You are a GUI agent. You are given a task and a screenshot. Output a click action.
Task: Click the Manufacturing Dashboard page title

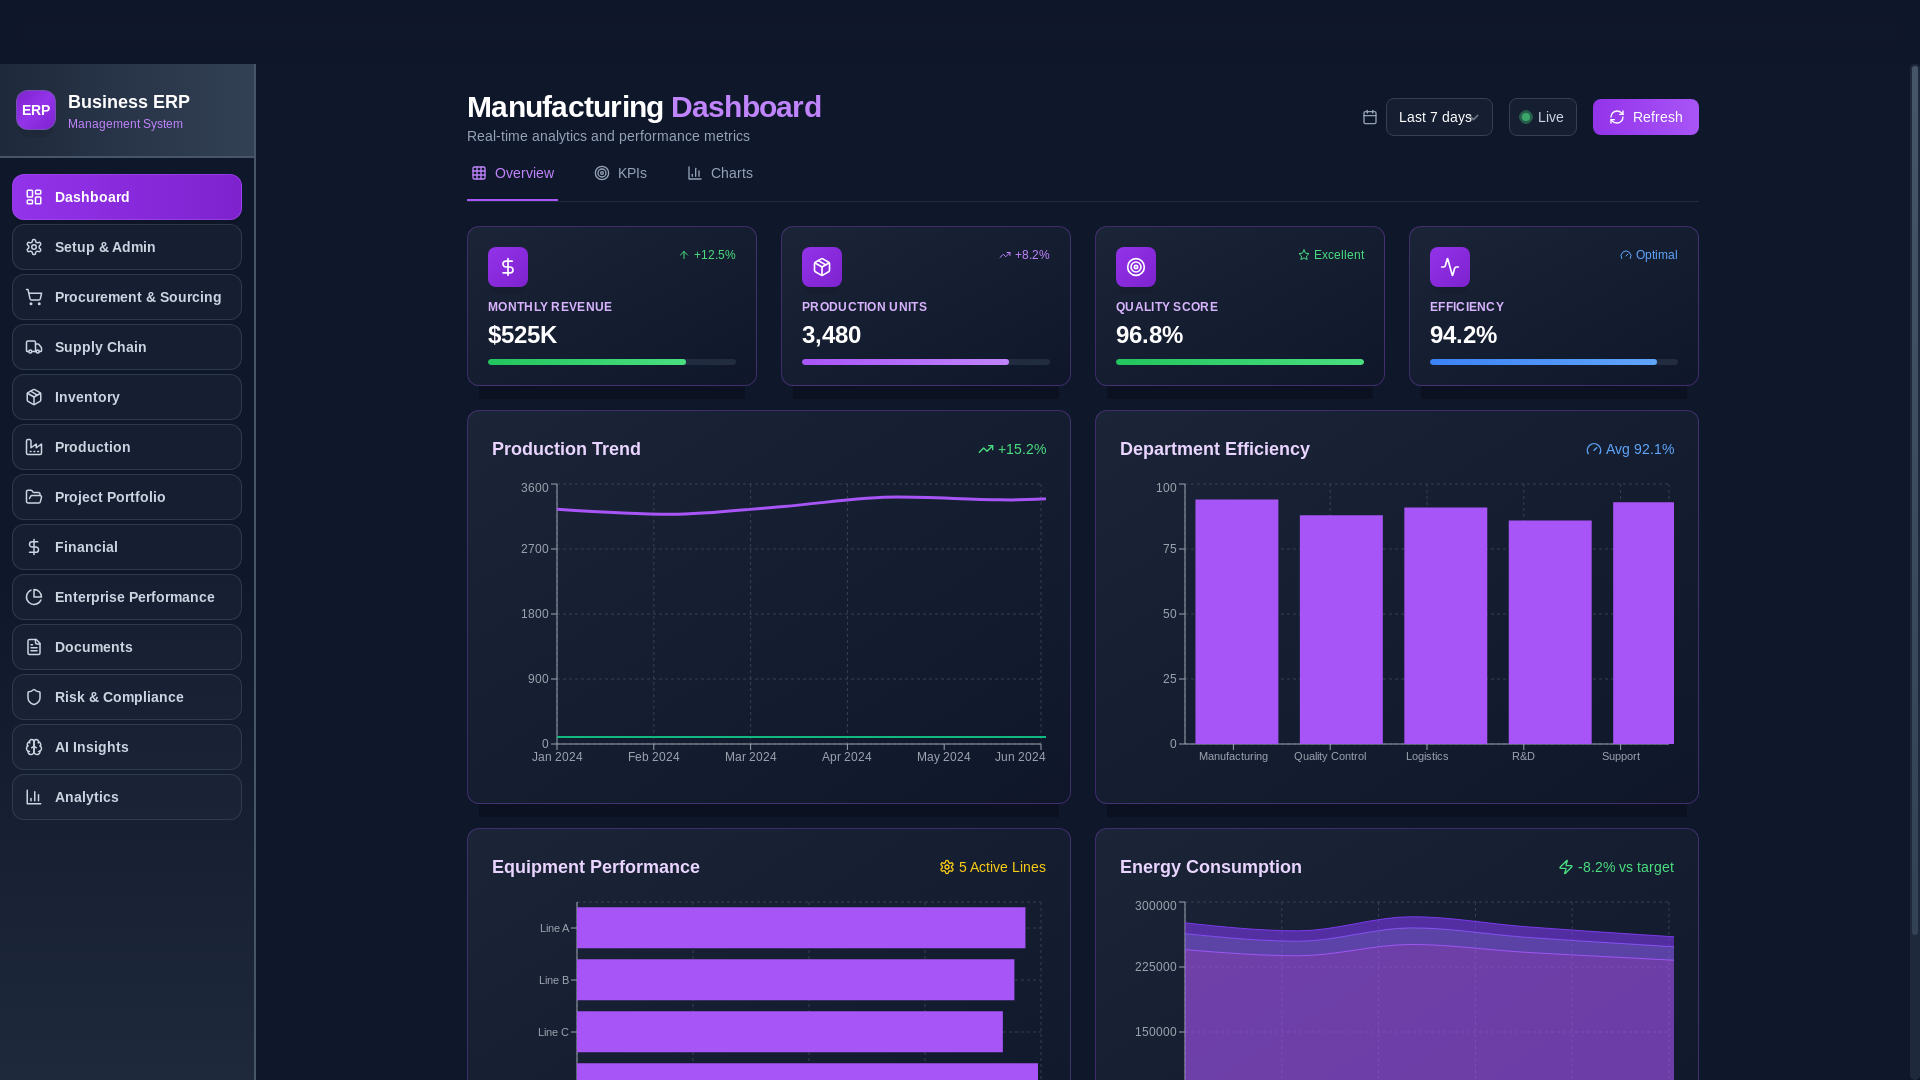point(644,107)
